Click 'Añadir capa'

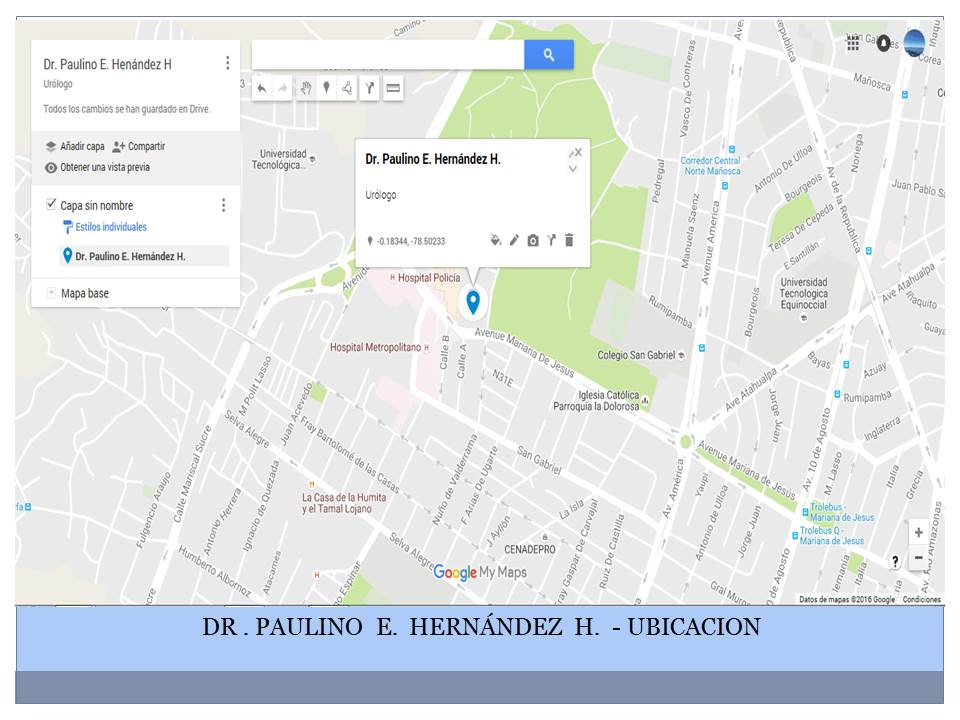click(x=75, y=146)
